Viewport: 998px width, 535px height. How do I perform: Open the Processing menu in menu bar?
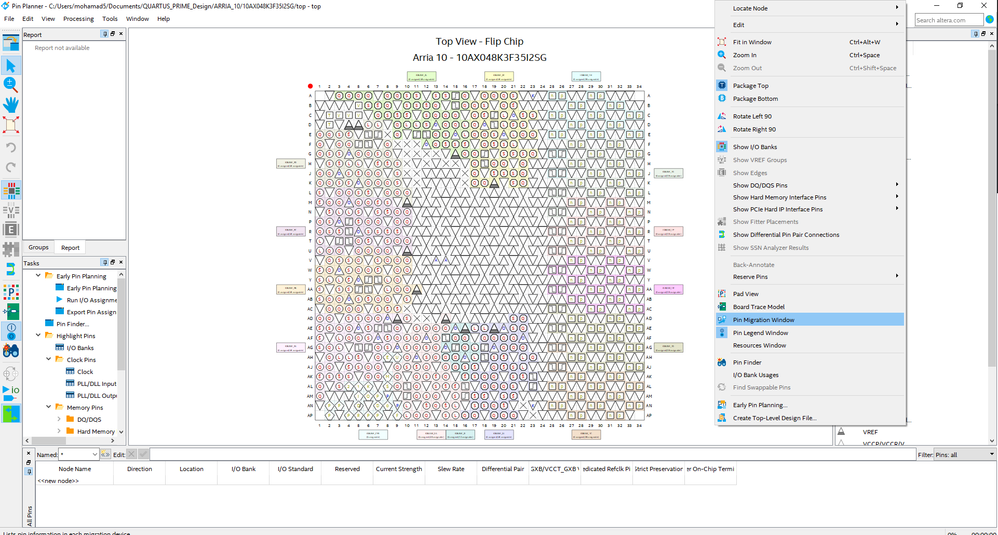78,18
